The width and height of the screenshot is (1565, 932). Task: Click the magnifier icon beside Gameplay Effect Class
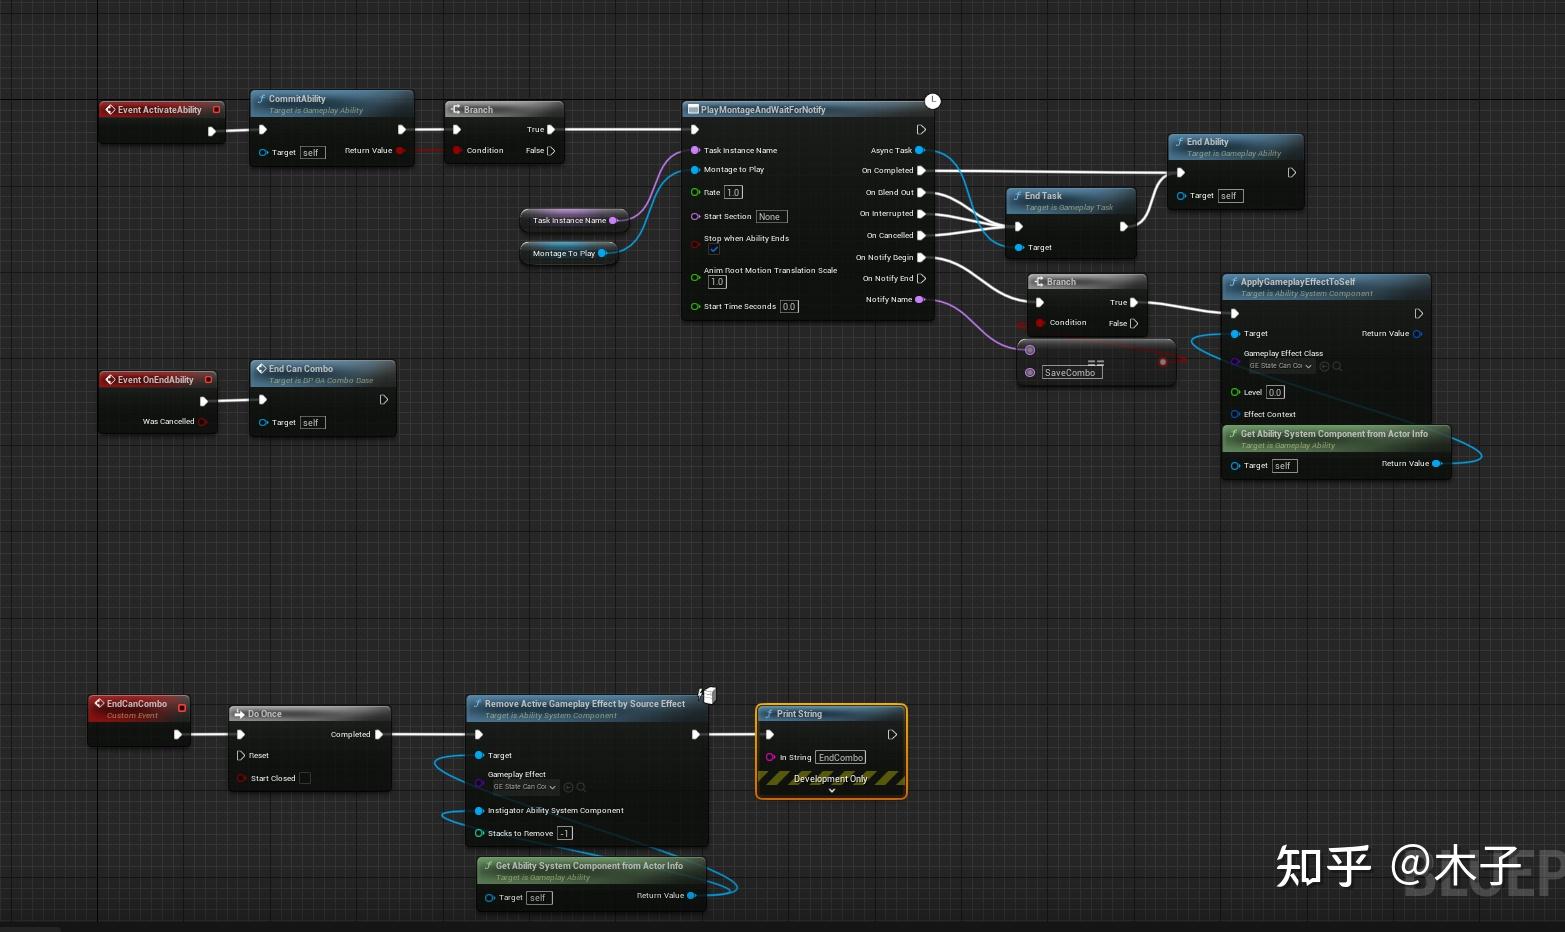1338,366
